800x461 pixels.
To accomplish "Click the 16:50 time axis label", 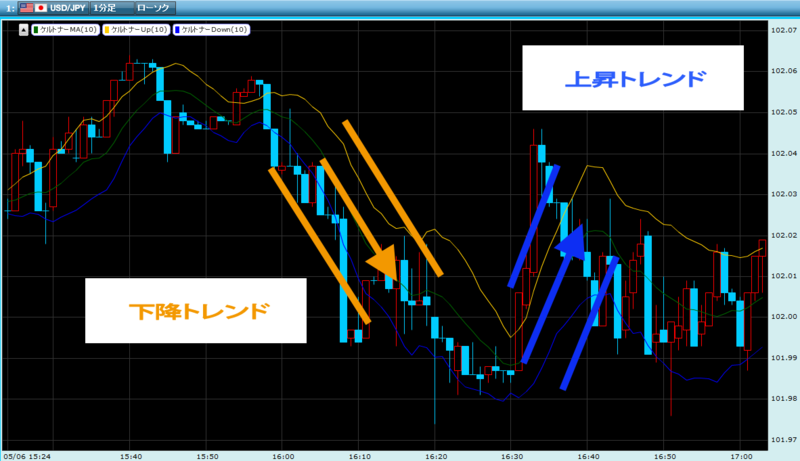I will pos(665,456).
